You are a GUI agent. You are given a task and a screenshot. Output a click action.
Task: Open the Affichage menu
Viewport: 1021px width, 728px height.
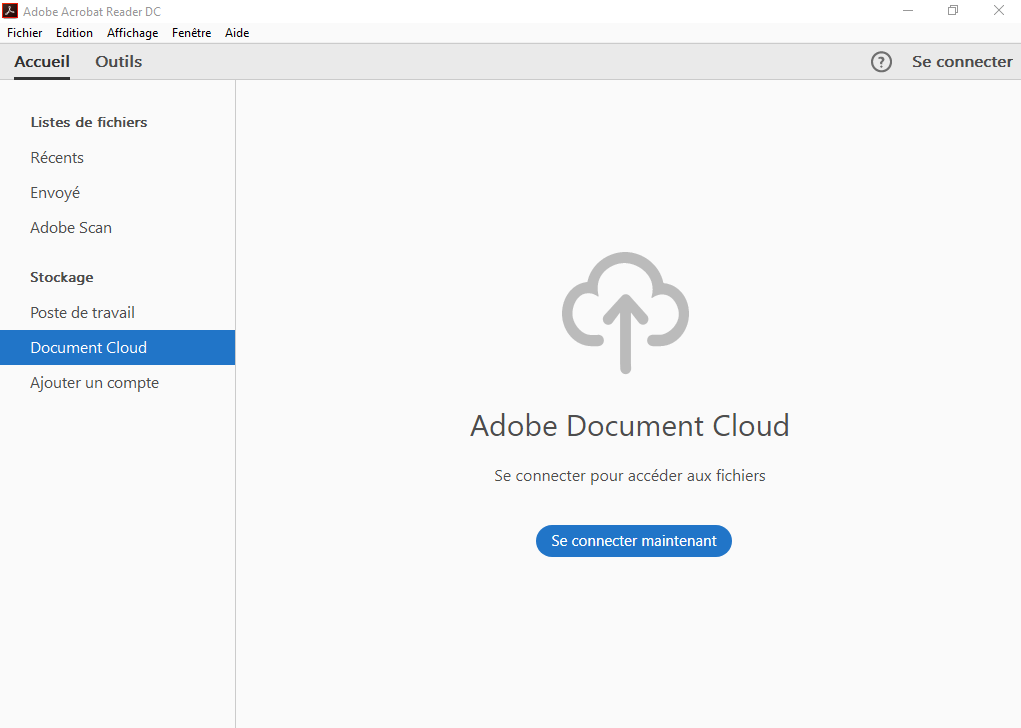pyautogui.click(x=133, y=33)
